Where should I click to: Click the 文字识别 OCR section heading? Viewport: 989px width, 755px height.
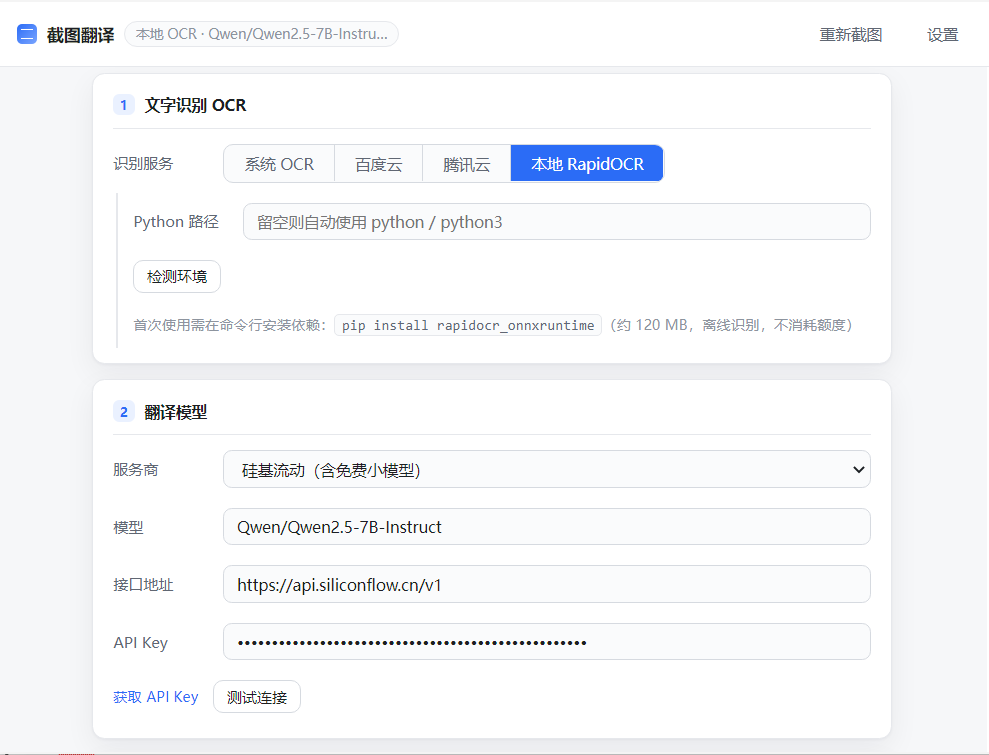[x=196, y=105]
